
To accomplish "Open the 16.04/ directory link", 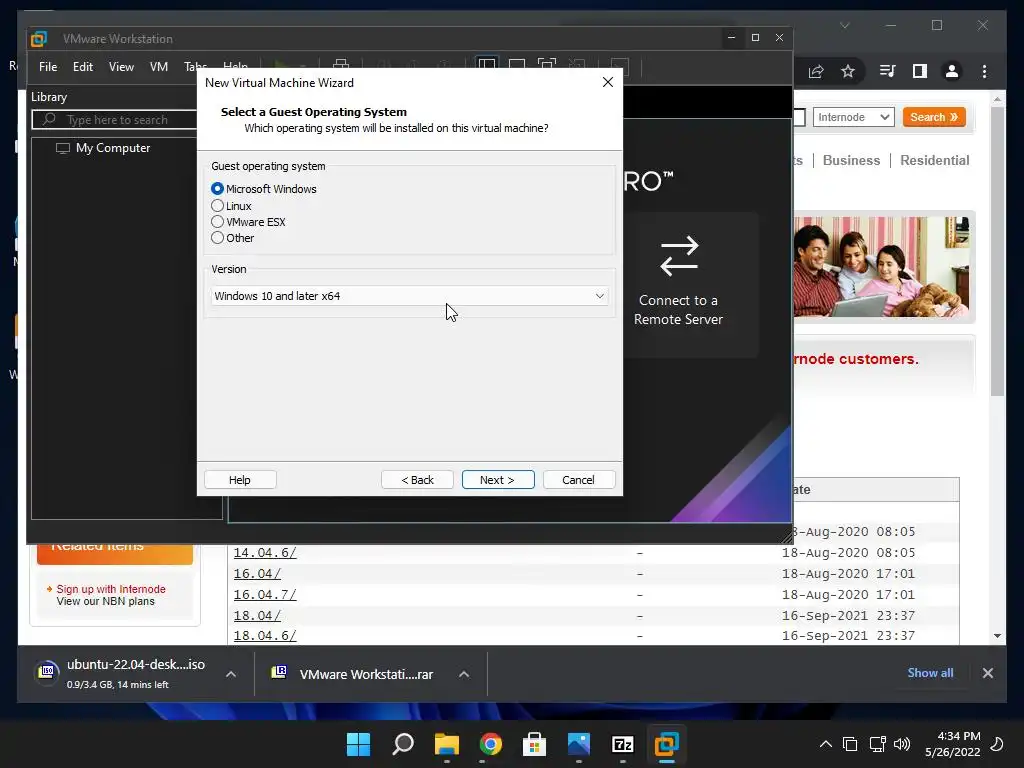I will point(257,573).
